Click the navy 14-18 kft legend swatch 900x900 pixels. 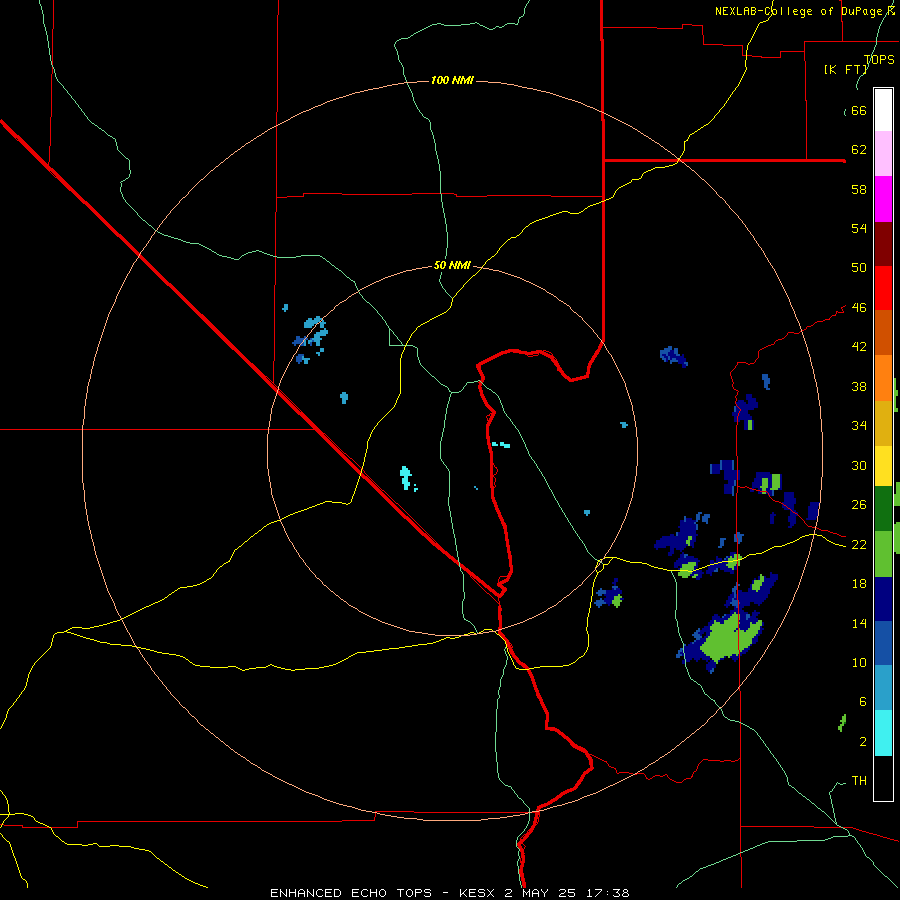tap(883, 599)
